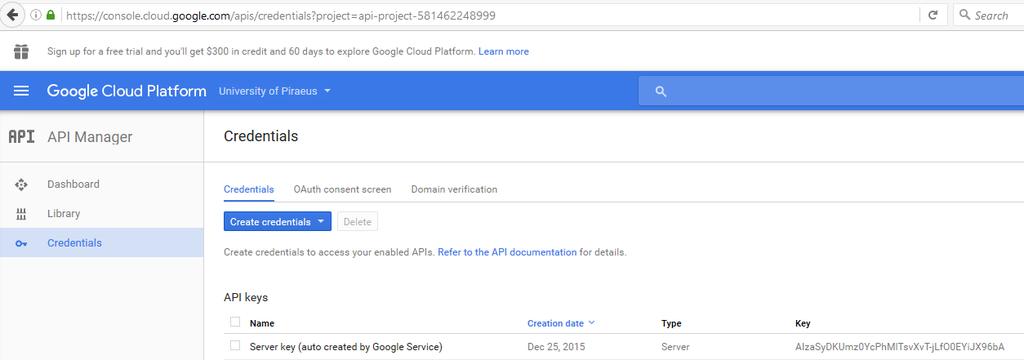Switch to the Domain verification tab

[454, 189]
